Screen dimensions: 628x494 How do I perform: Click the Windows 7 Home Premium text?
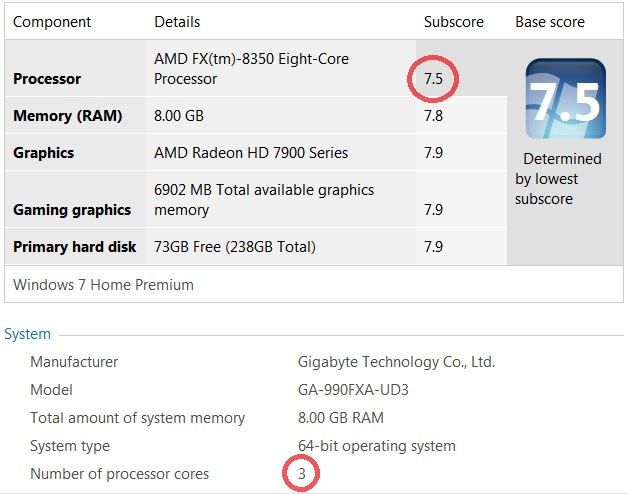[x=103, y=284]
